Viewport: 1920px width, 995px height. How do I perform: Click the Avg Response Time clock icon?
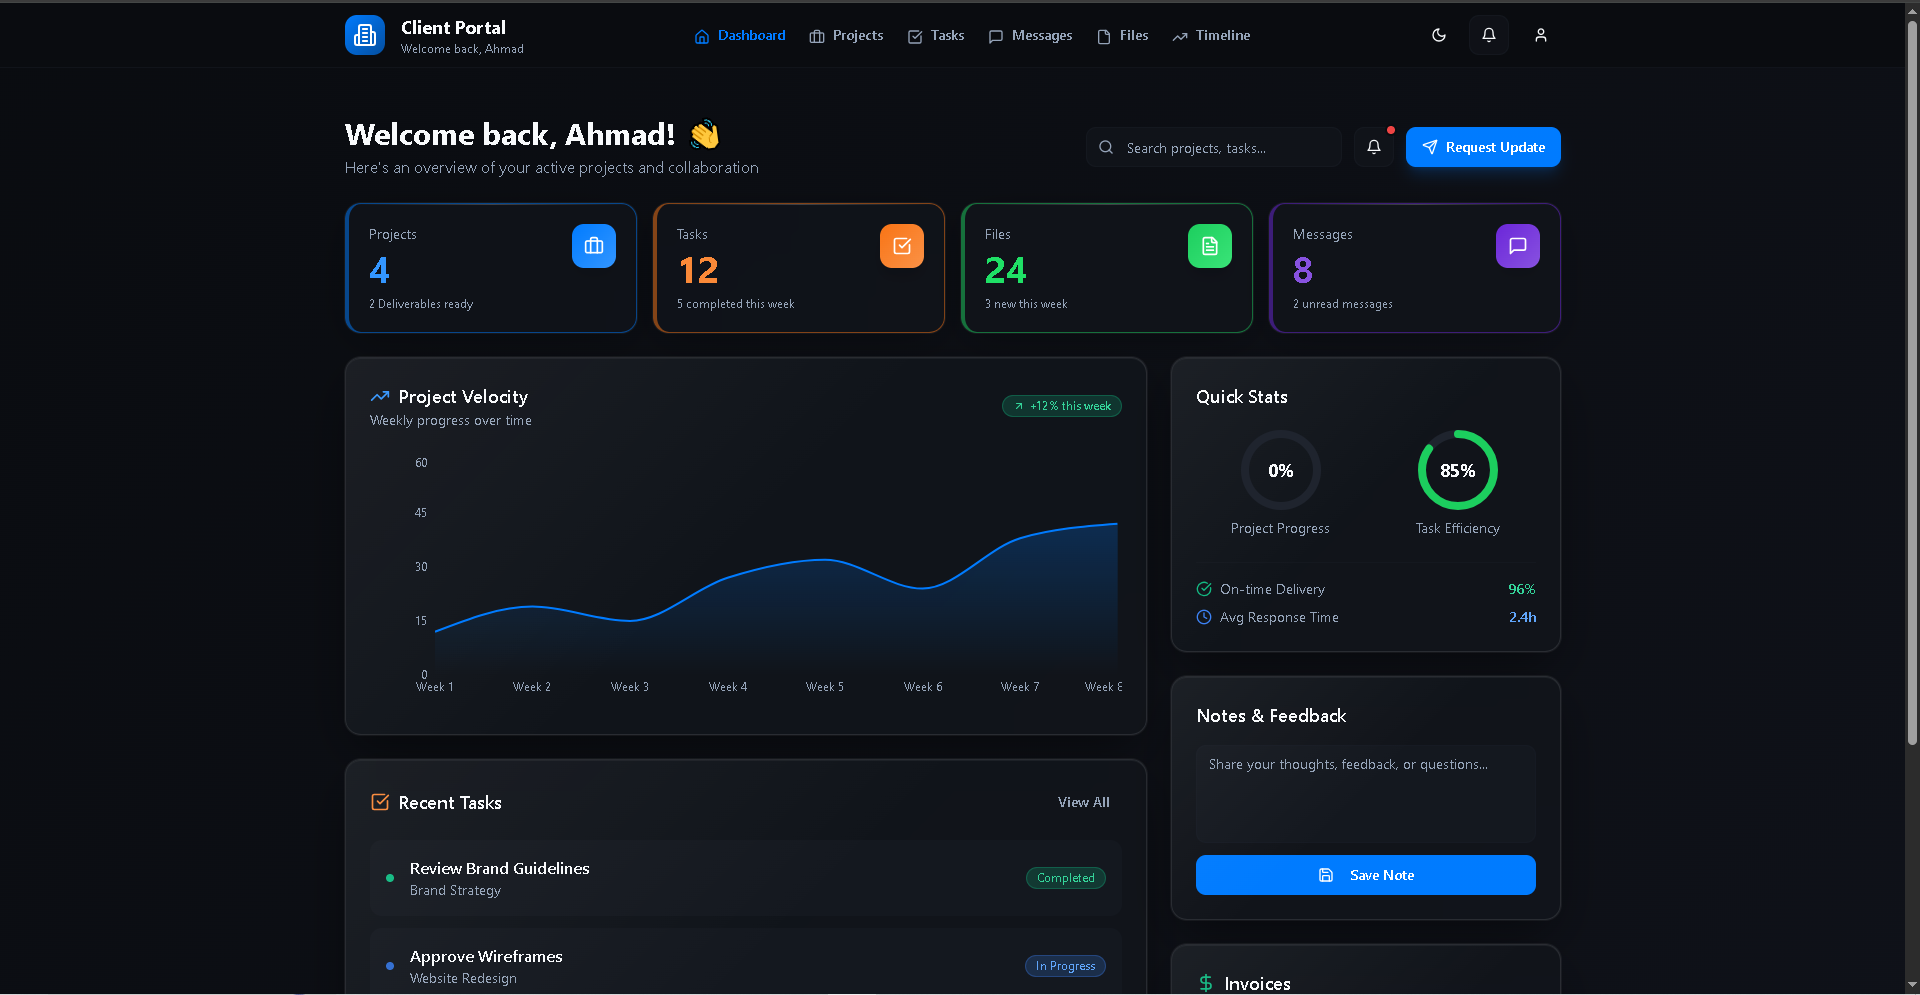(x=1204, y=617)
